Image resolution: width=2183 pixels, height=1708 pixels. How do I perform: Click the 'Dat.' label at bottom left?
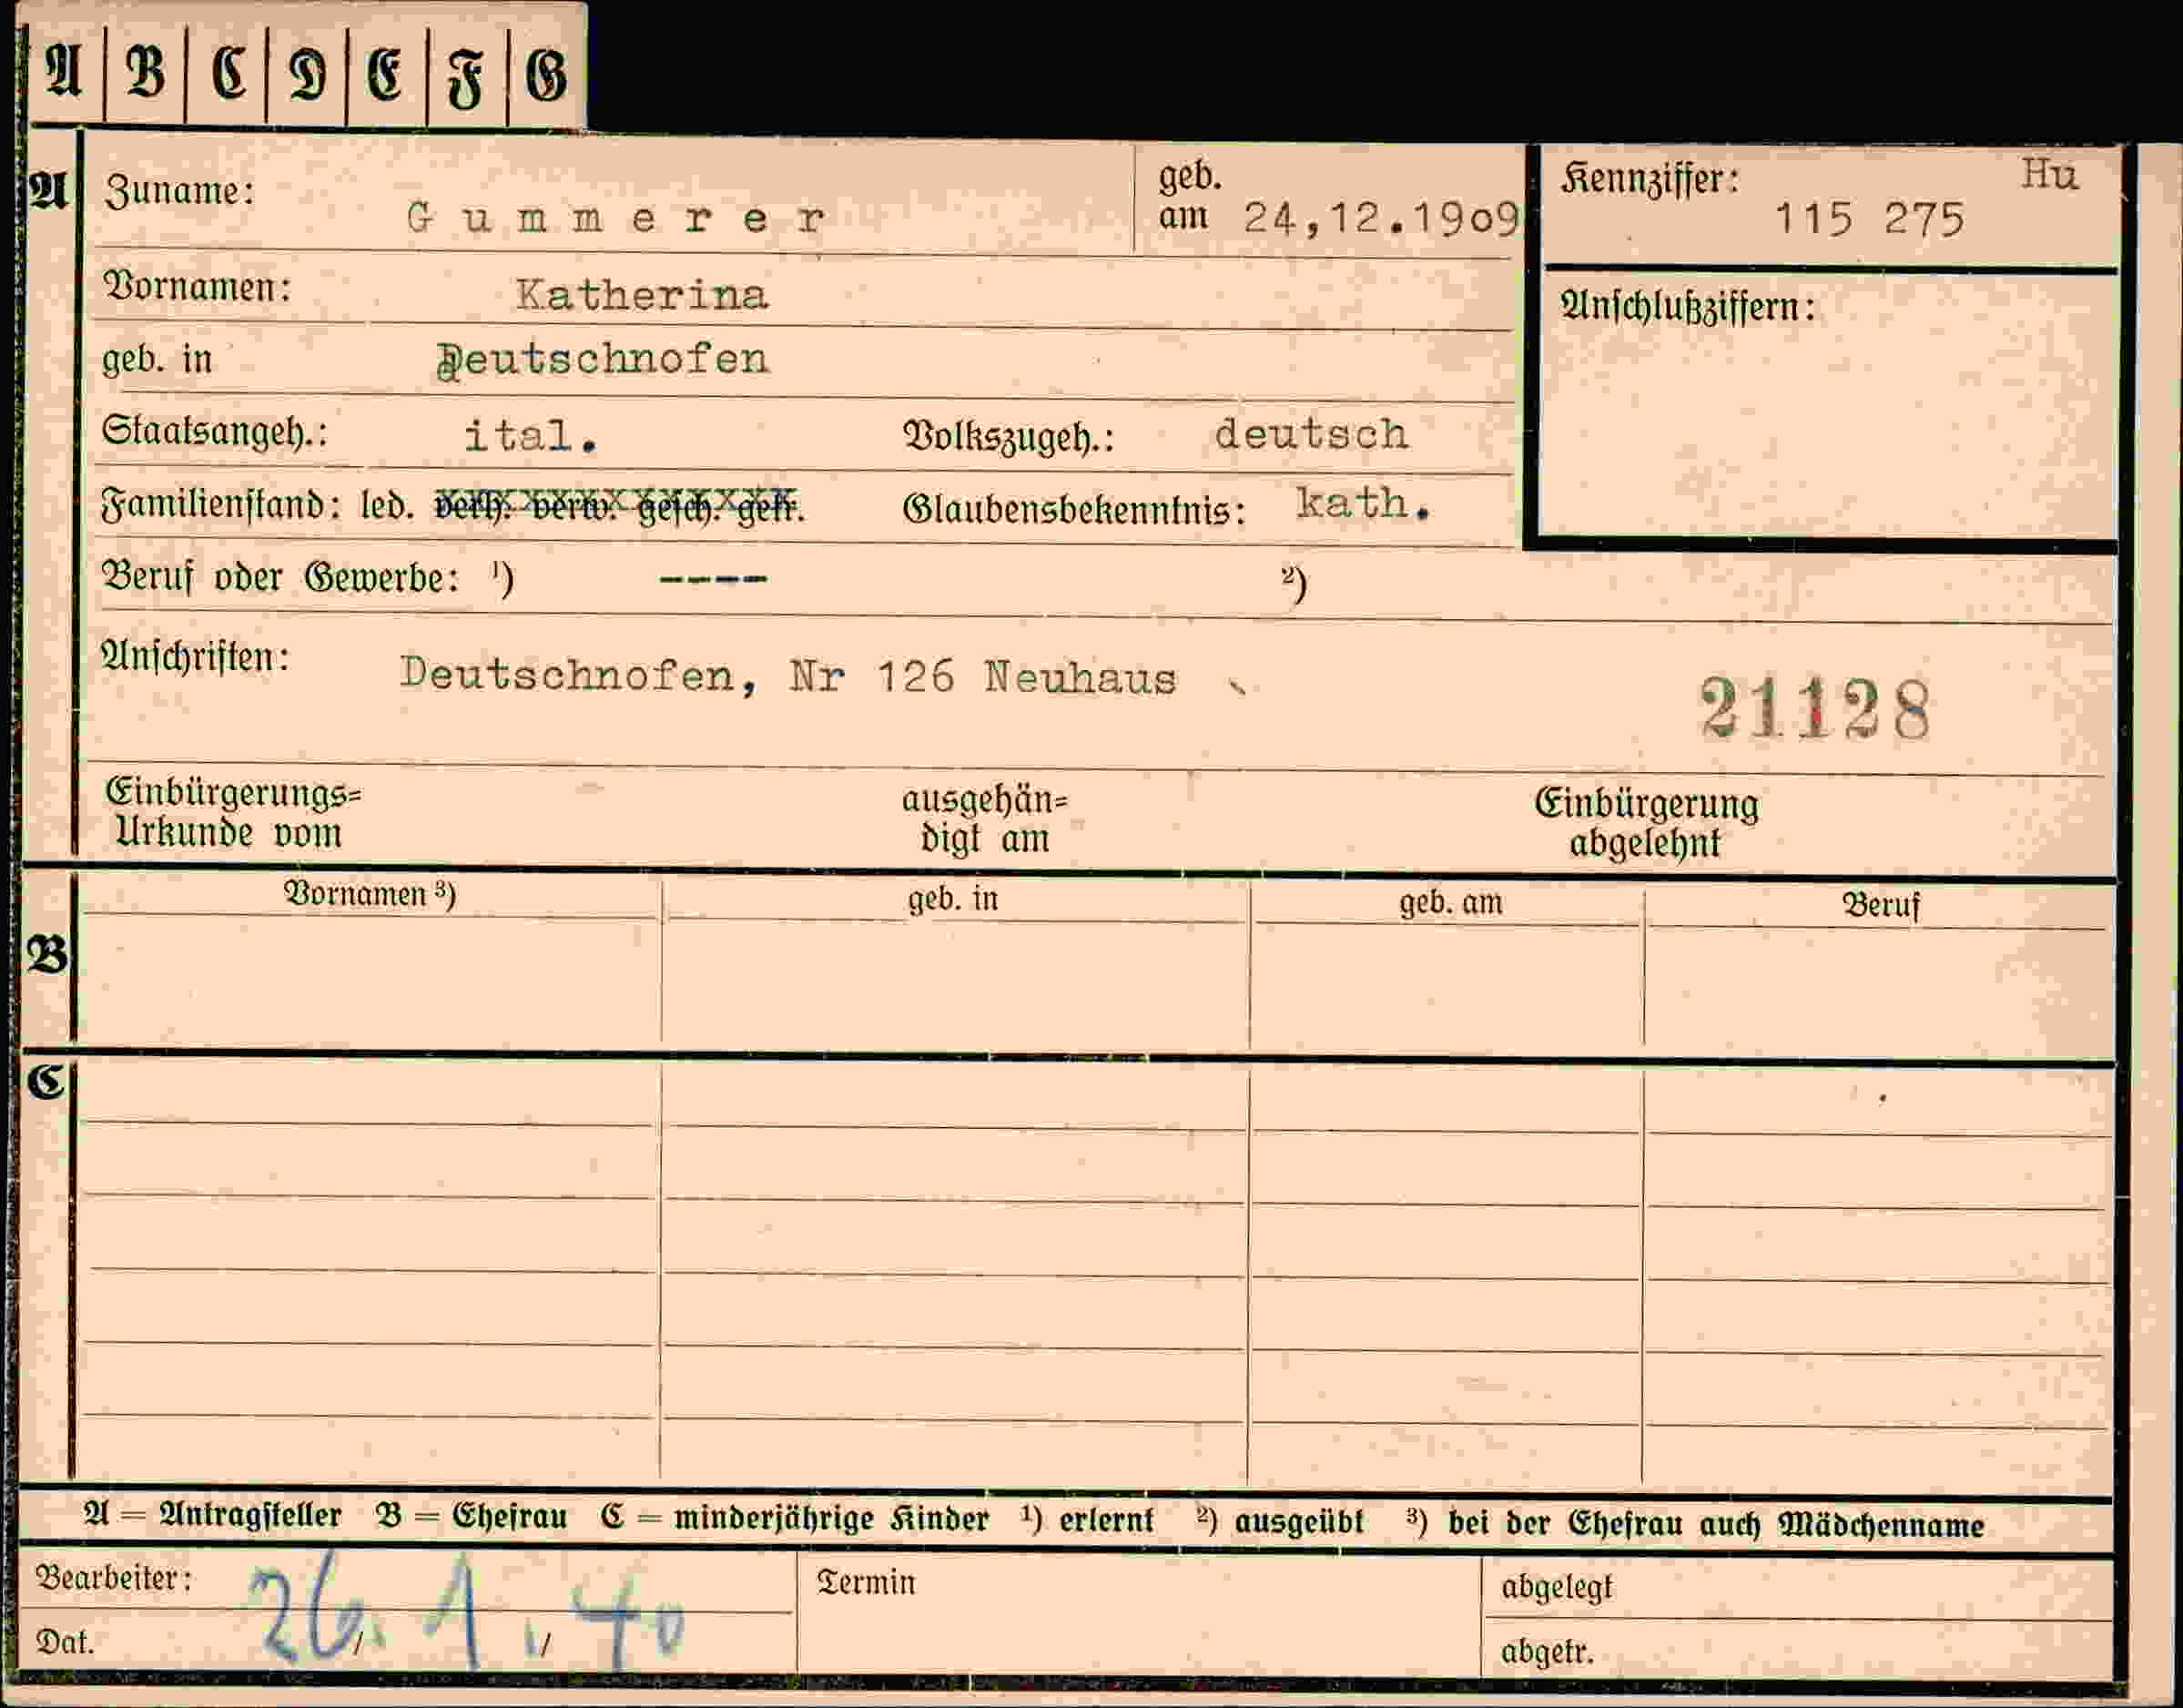64,1642
